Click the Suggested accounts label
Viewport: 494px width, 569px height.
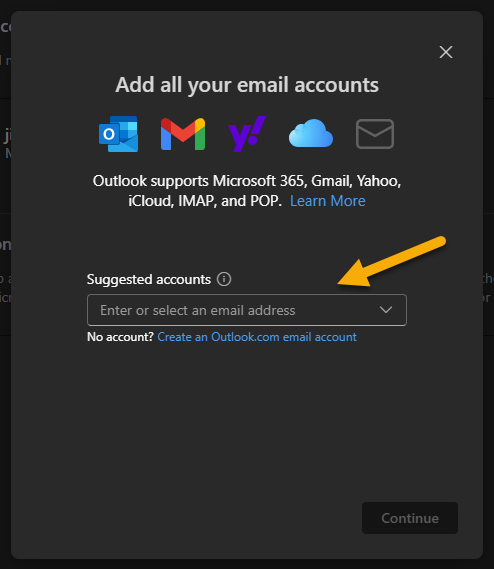pyautogui.click(x=149, y=279)
